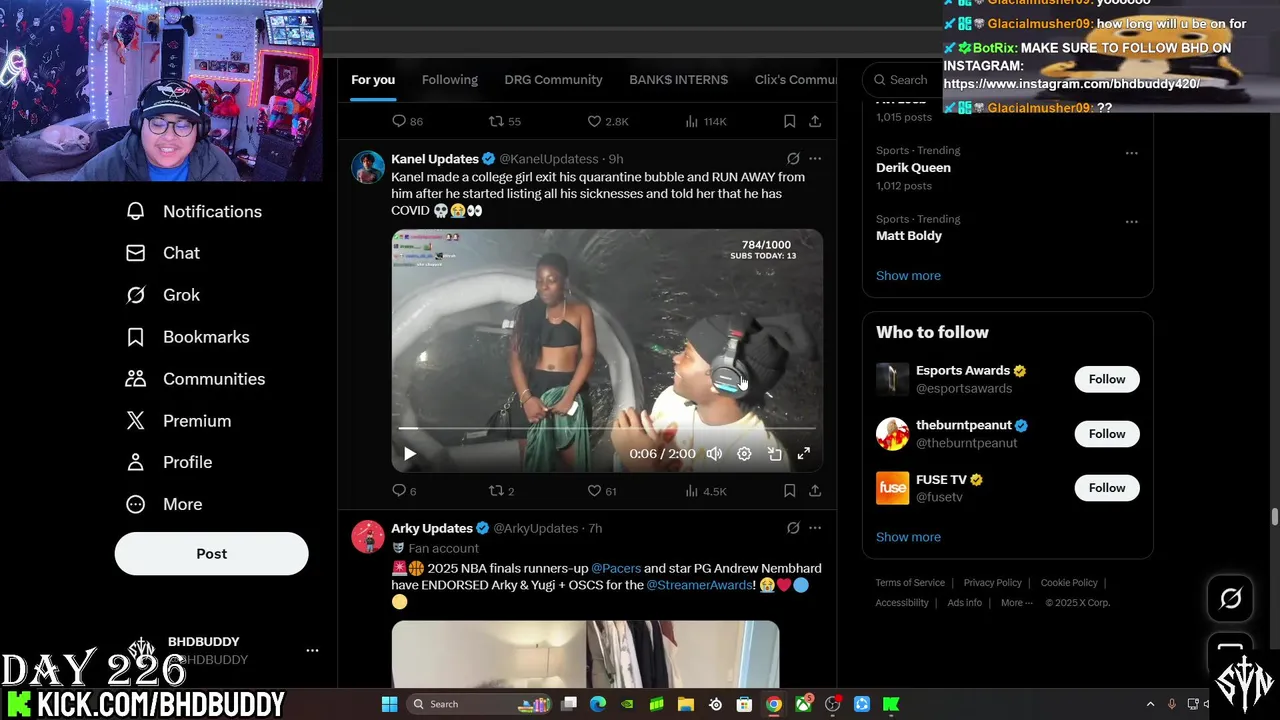The image size is (1280, 720).
Task: Toggle picture-in-picture on the video
Action: pos(774,454)
